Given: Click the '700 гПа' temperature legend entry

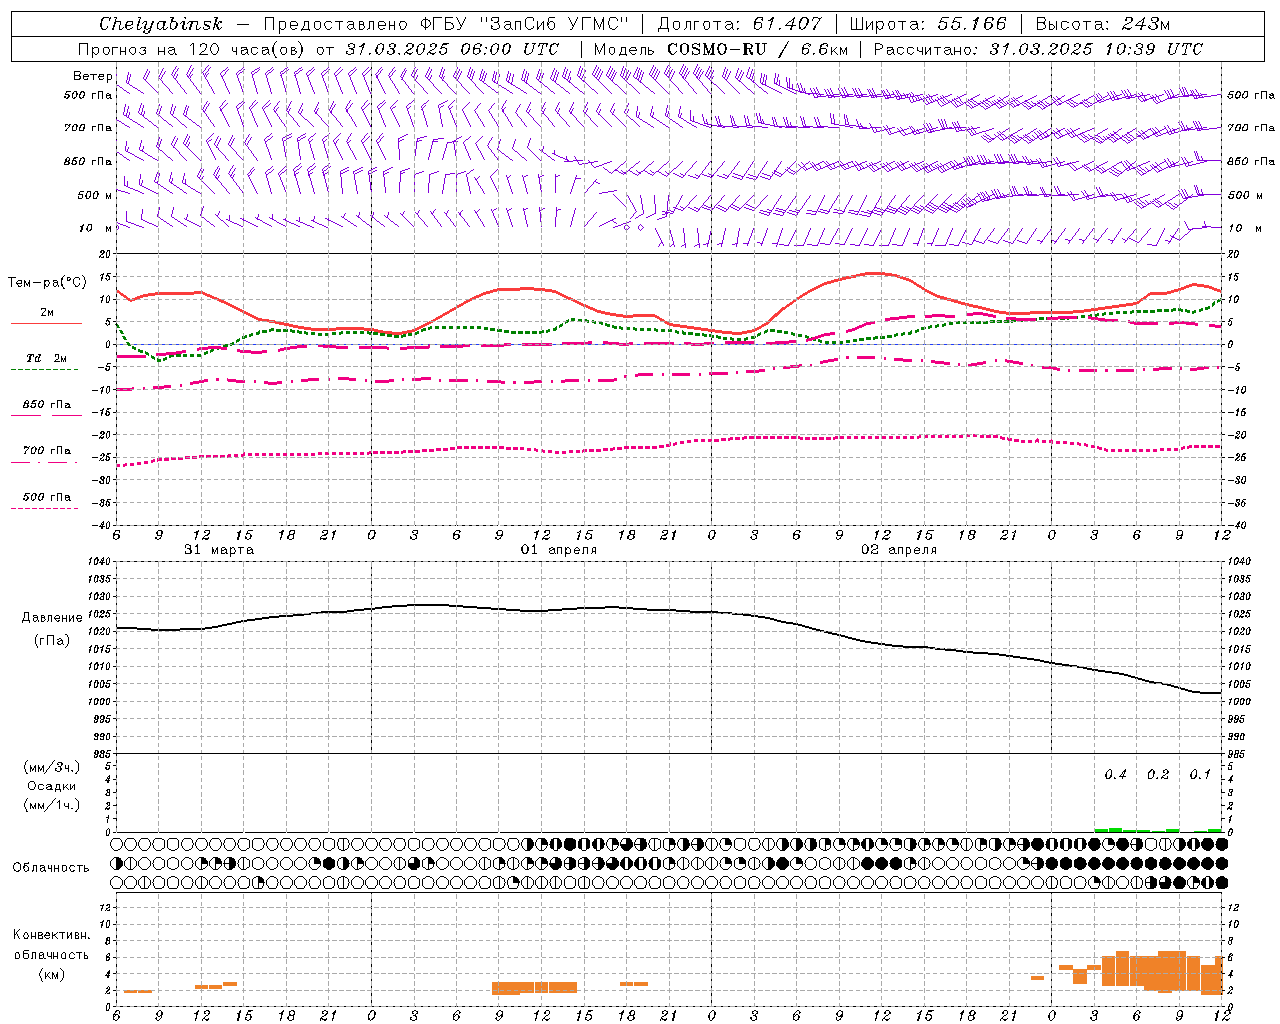Looking at the screenshot, I should (x=47, y=451).
